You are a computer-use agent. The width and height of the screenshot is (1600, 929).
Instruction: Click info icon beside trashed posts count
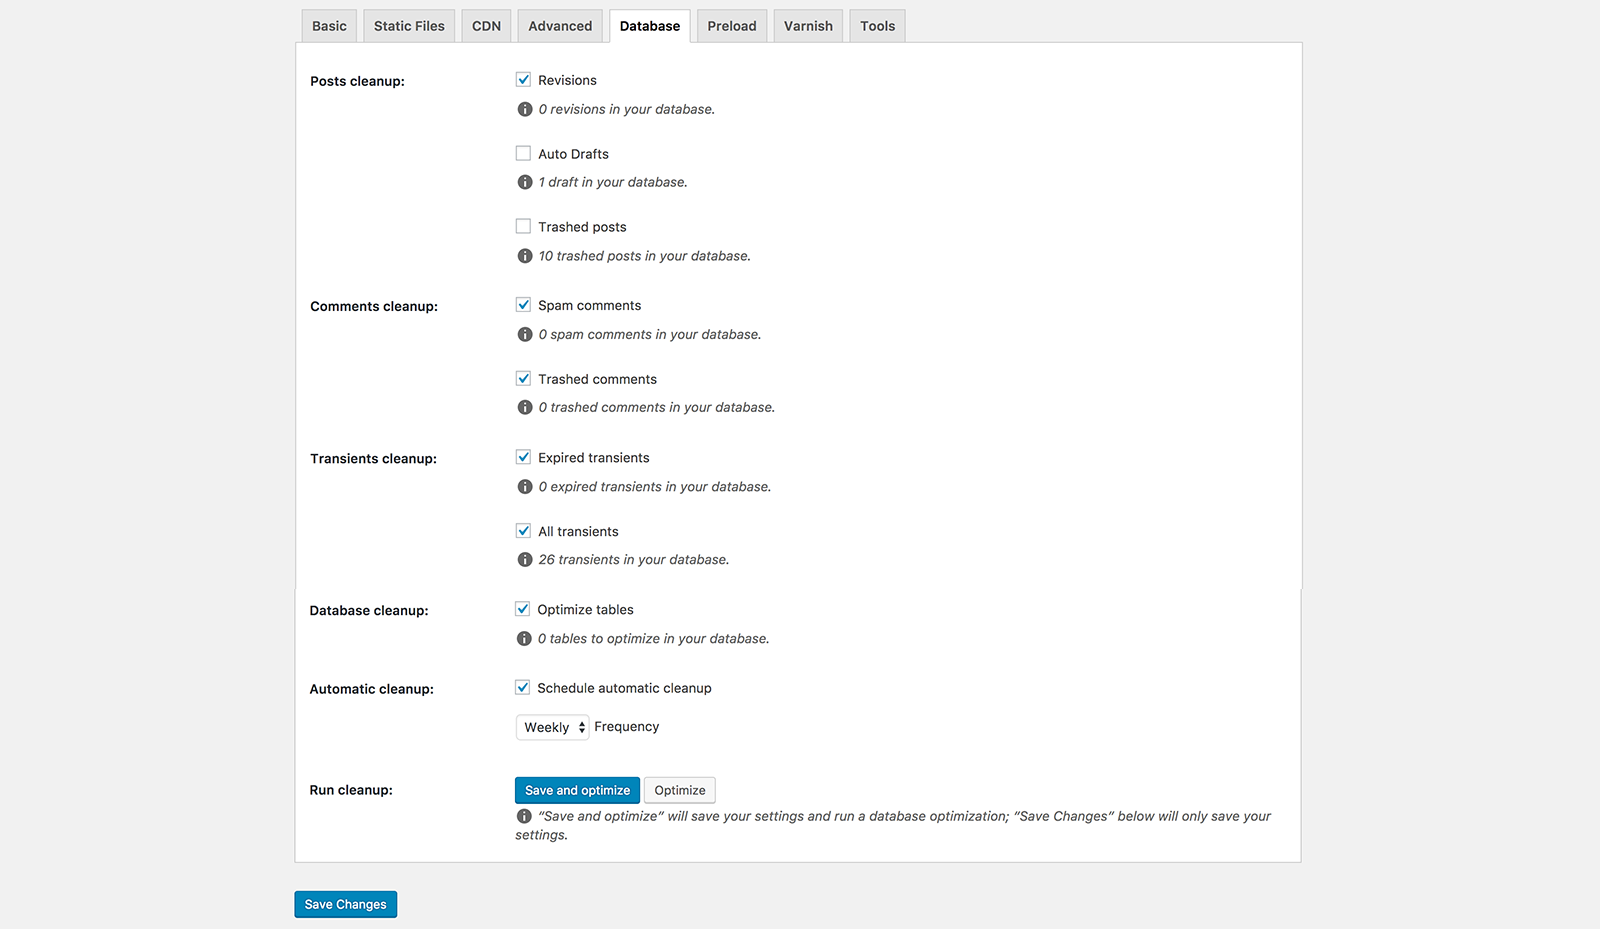(525, 256)
